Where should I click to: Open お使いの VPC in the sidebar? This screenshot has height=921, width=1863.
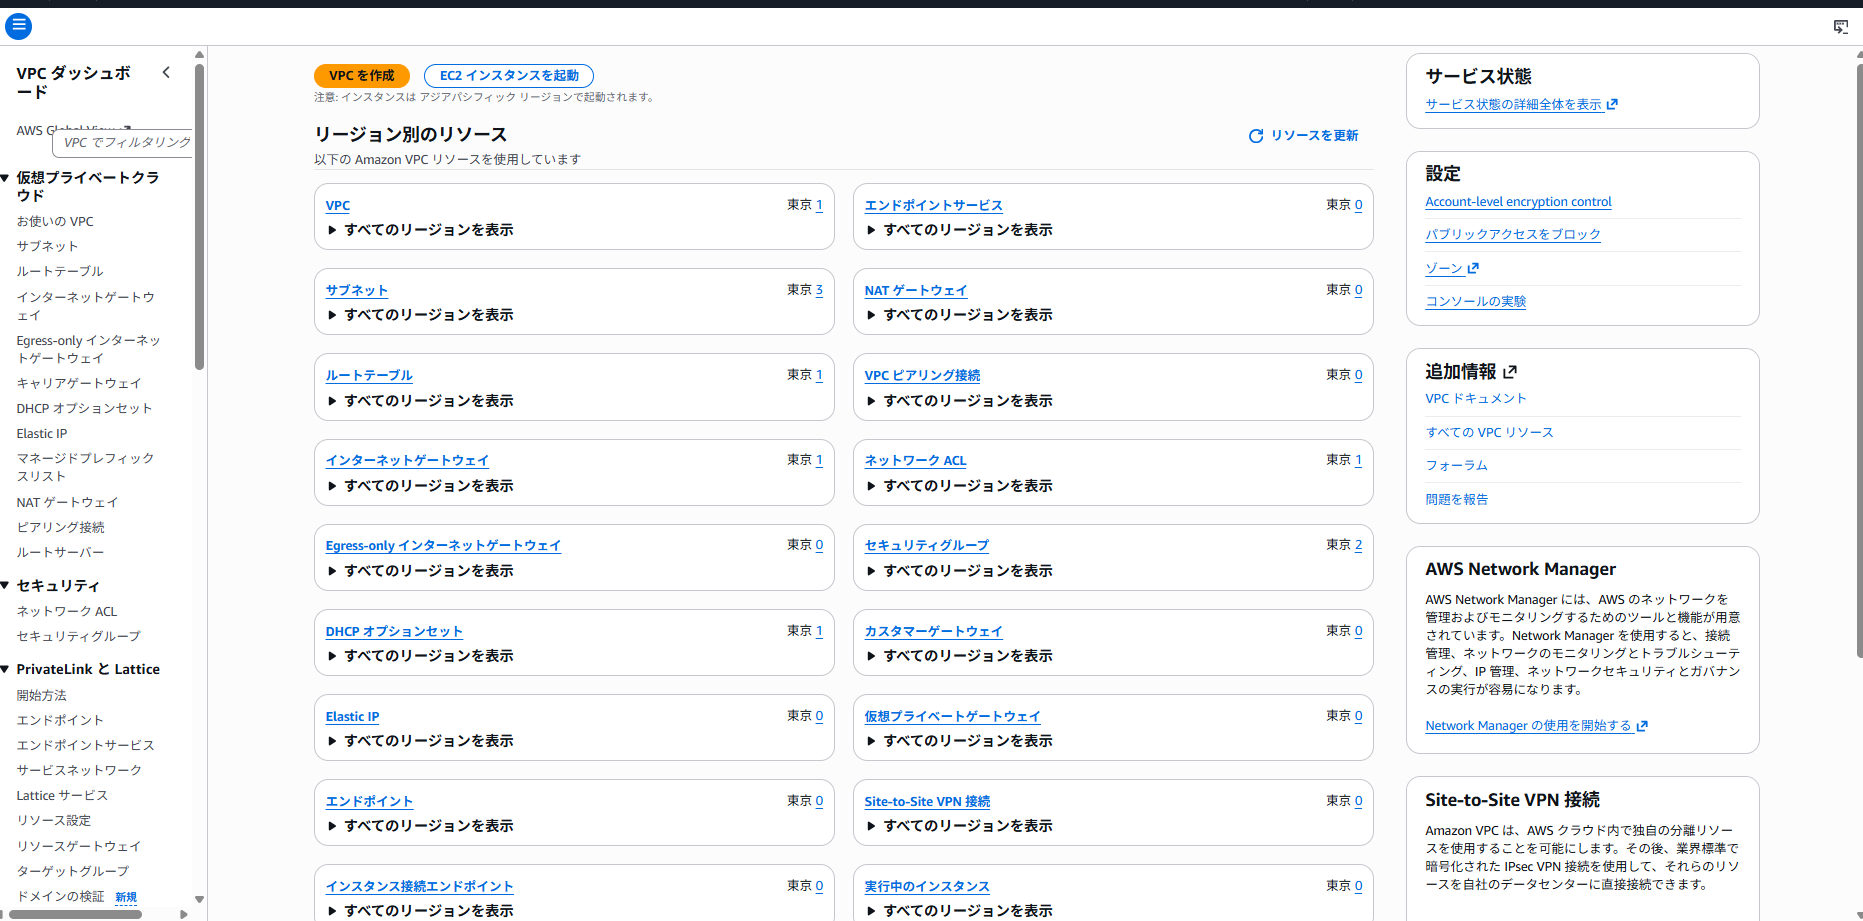pos(55,222)
